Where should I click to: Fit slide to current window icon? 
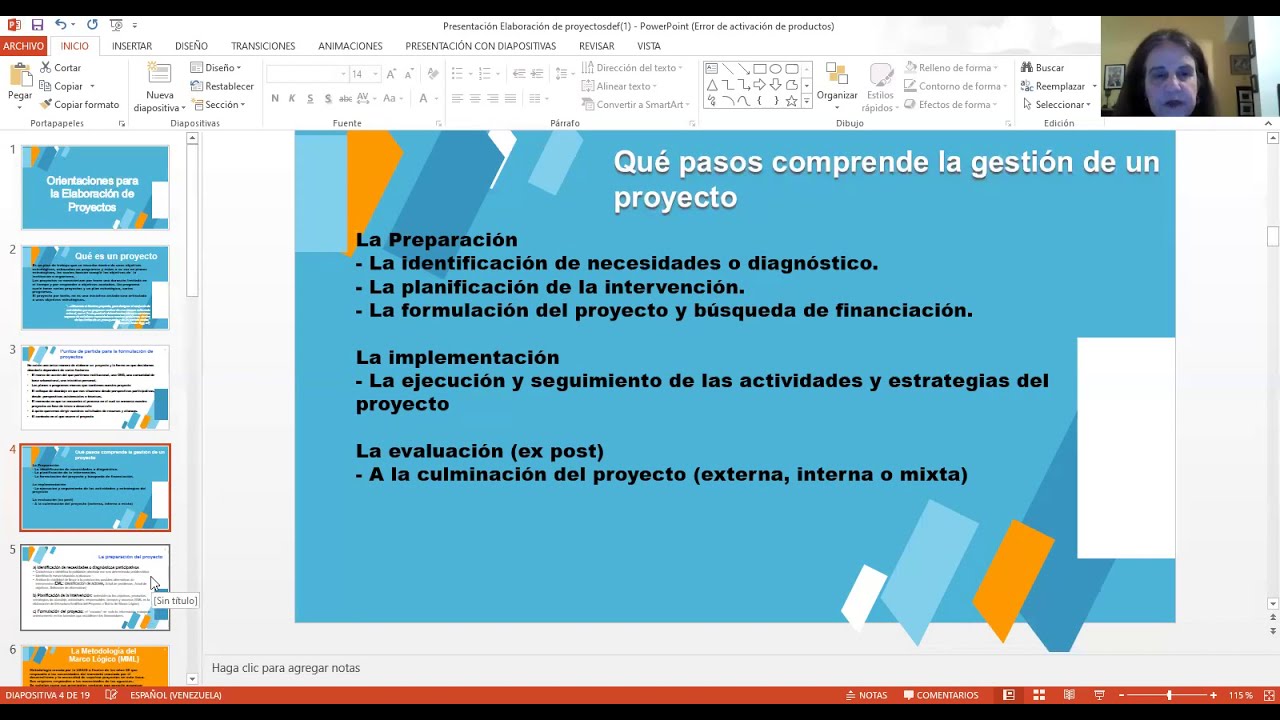[1269, 695]
